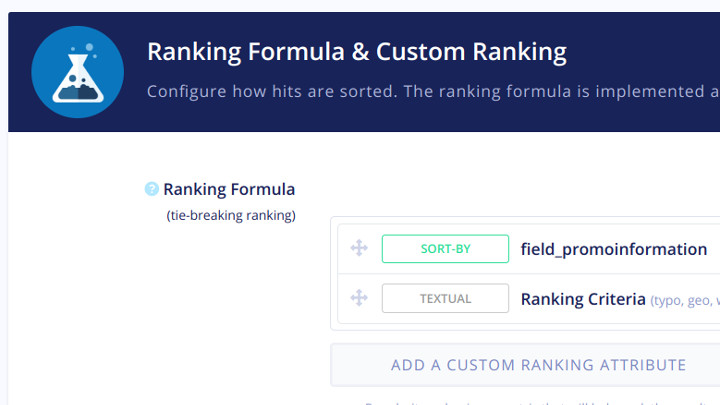Image resolution: width=720 pixels, height=405 pixels.
Task: Click the word 'Configure' in banner description
Action: 187,91
